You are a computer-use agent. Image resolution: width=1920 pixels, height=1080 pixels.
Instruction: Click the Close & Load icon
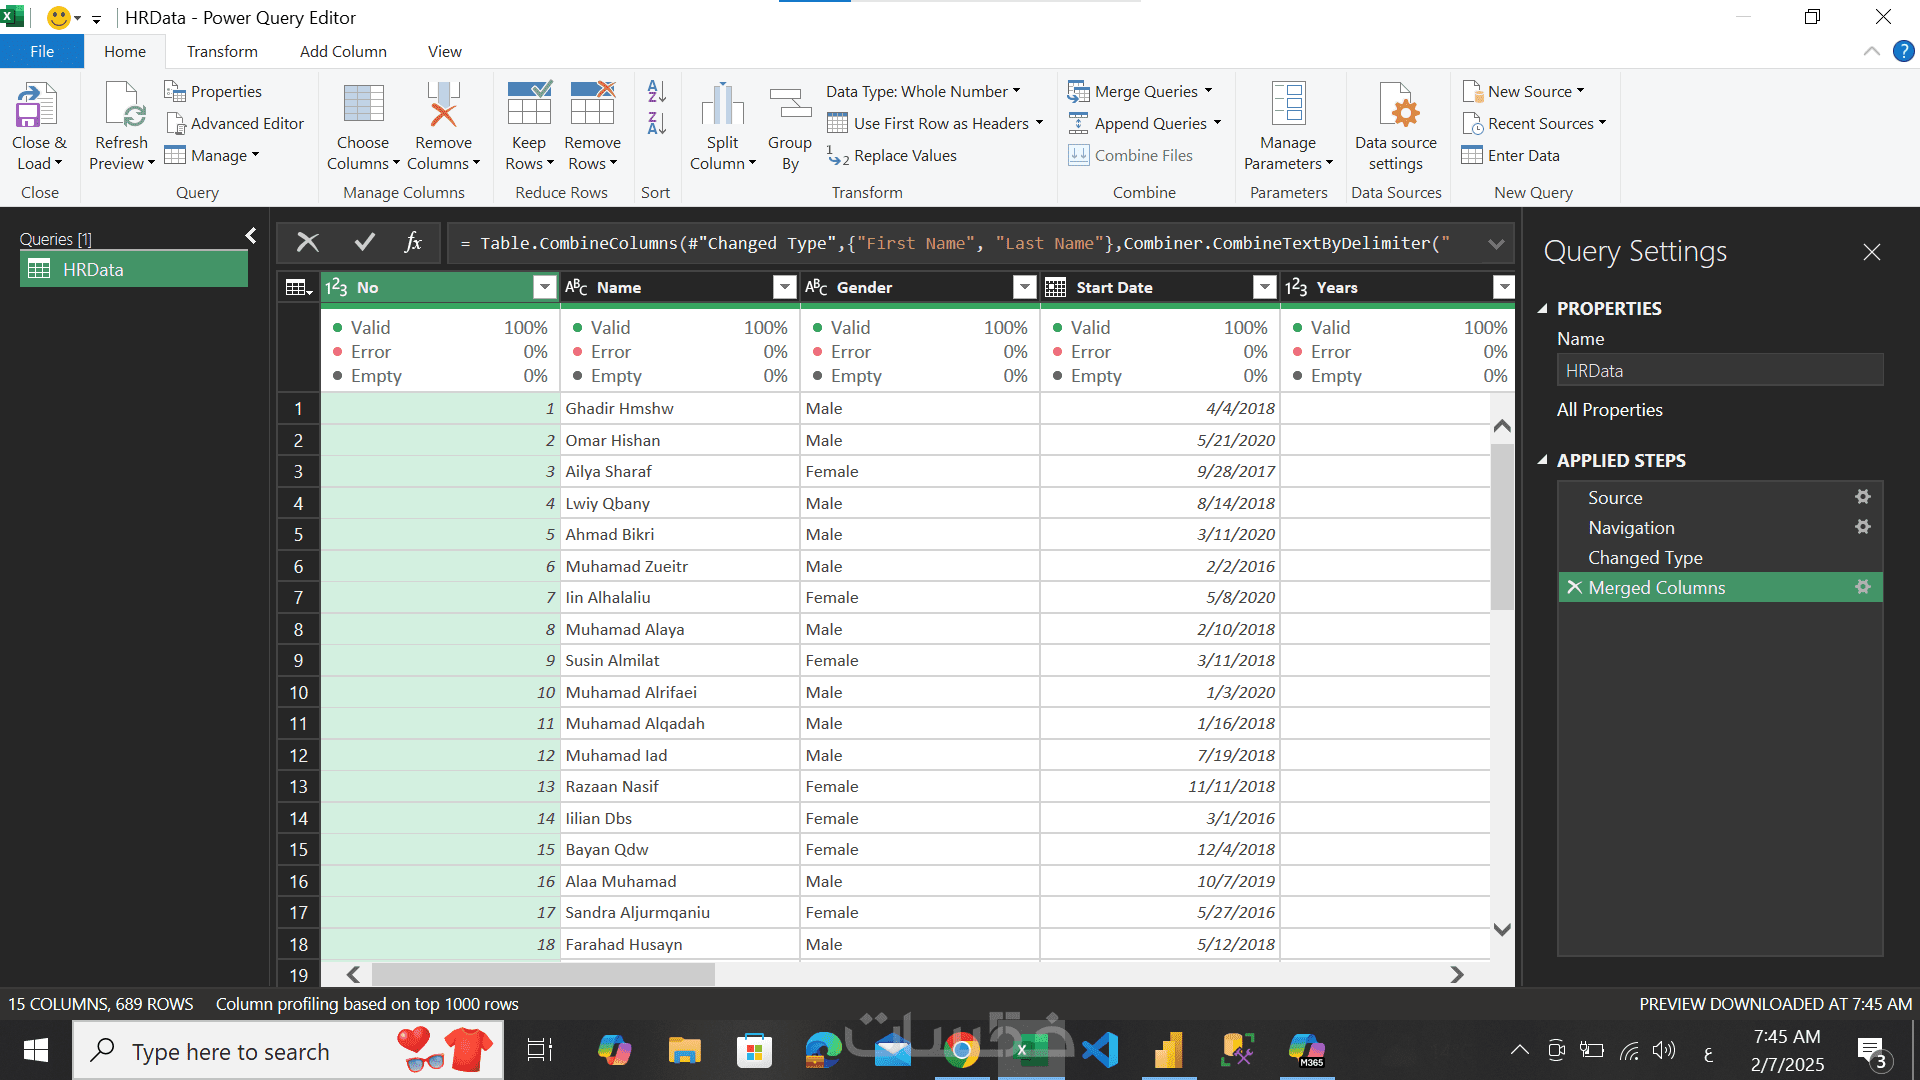pos(37,106)
